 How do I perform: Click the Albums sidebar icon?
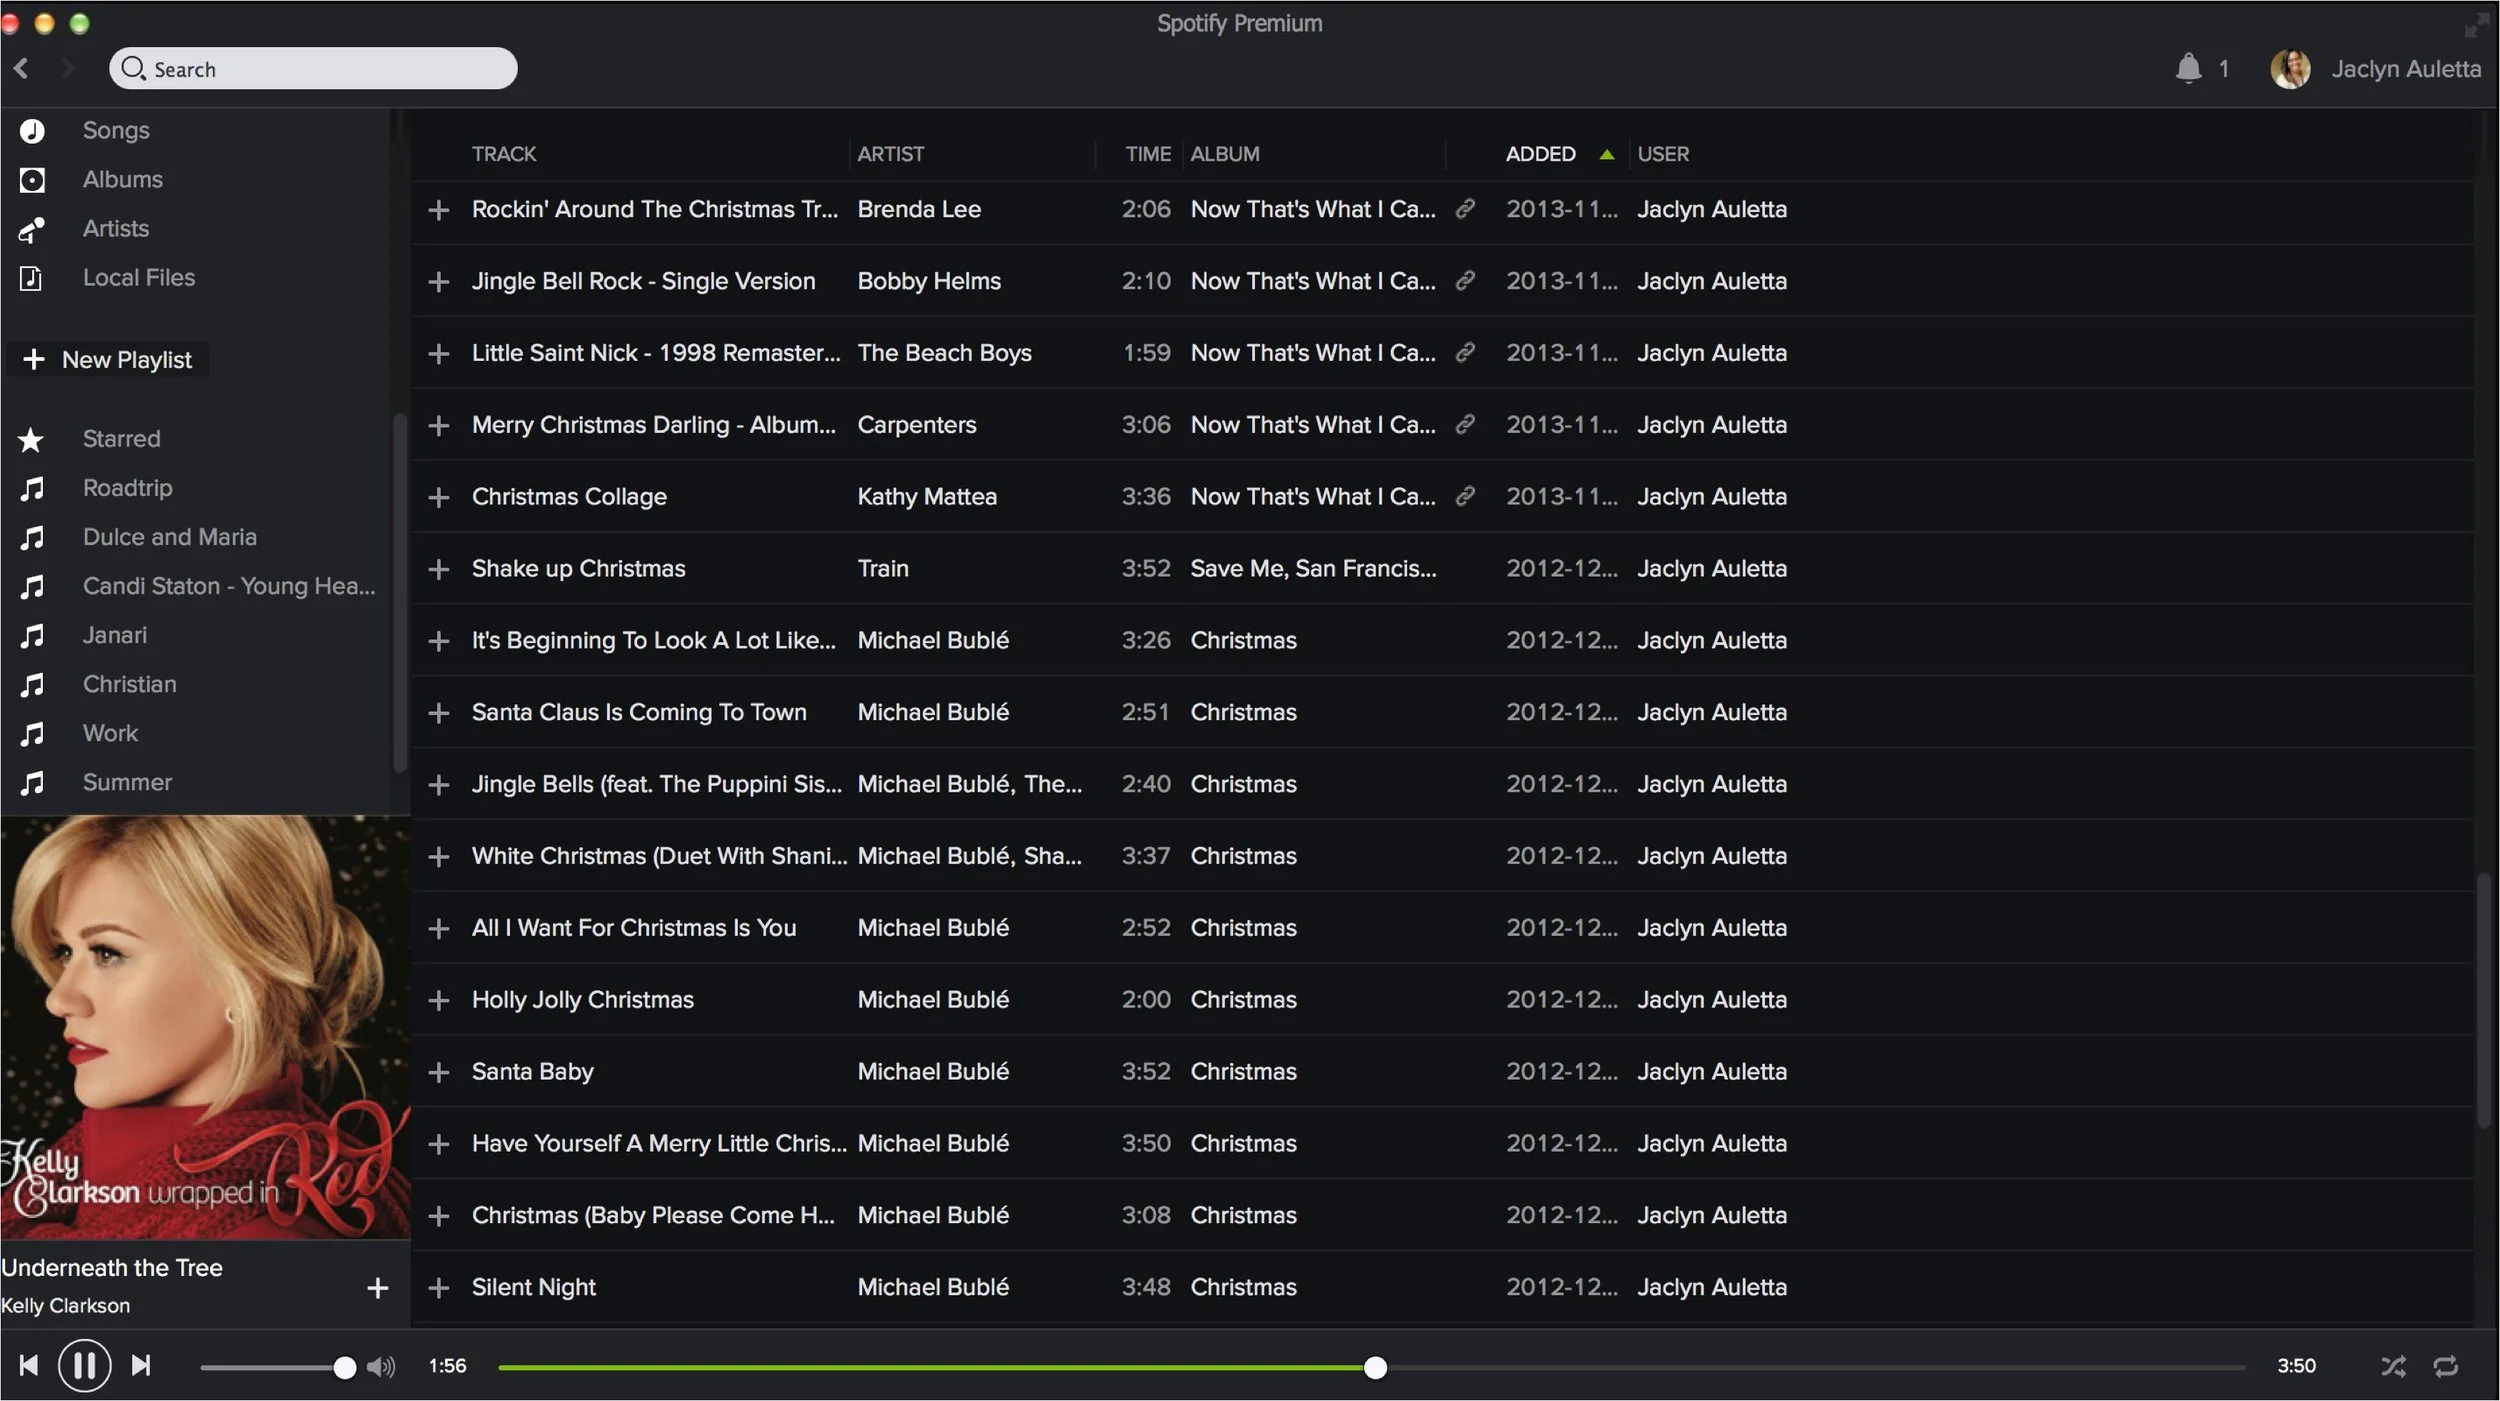[32, 180]
